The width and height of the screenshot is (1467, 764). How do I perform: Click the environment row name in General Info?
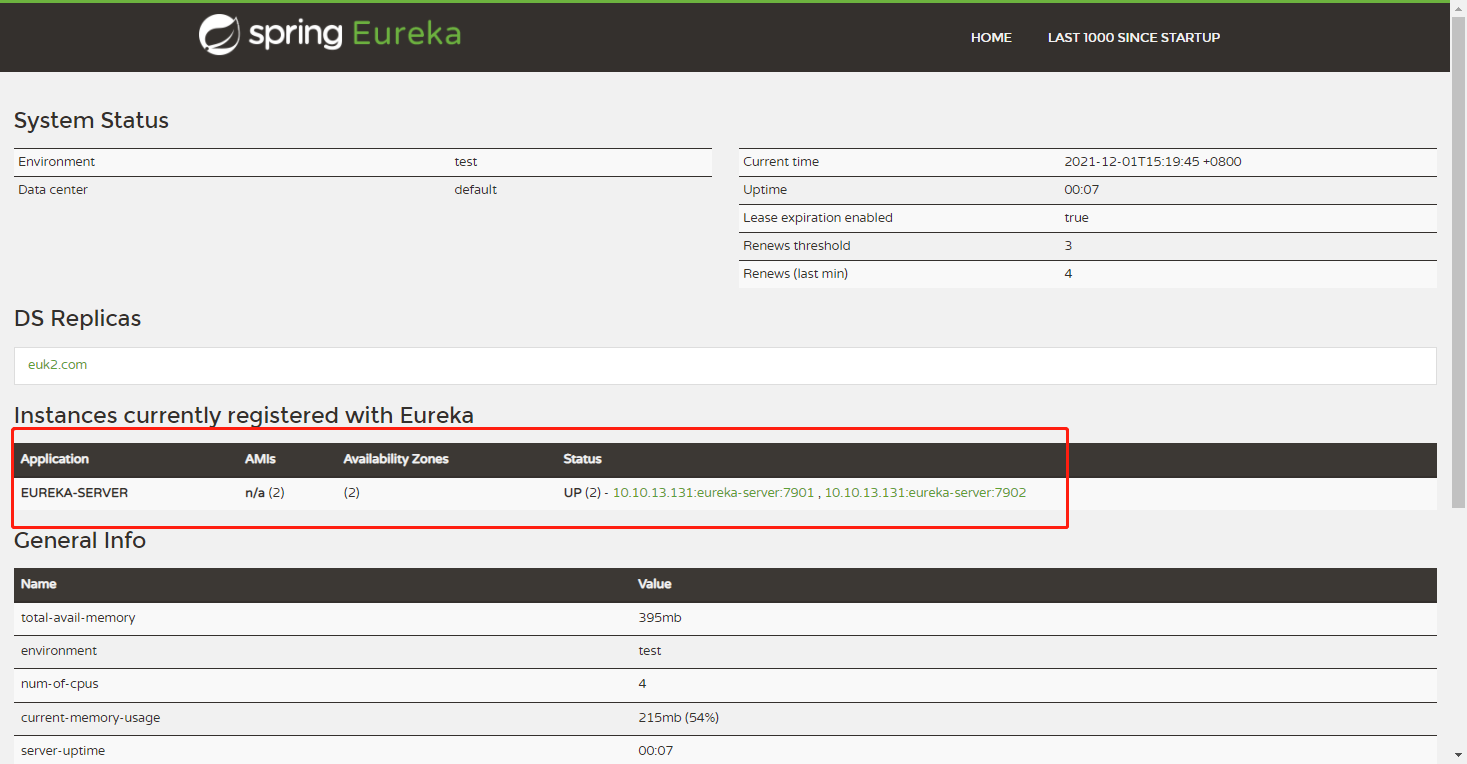(58, 651)
